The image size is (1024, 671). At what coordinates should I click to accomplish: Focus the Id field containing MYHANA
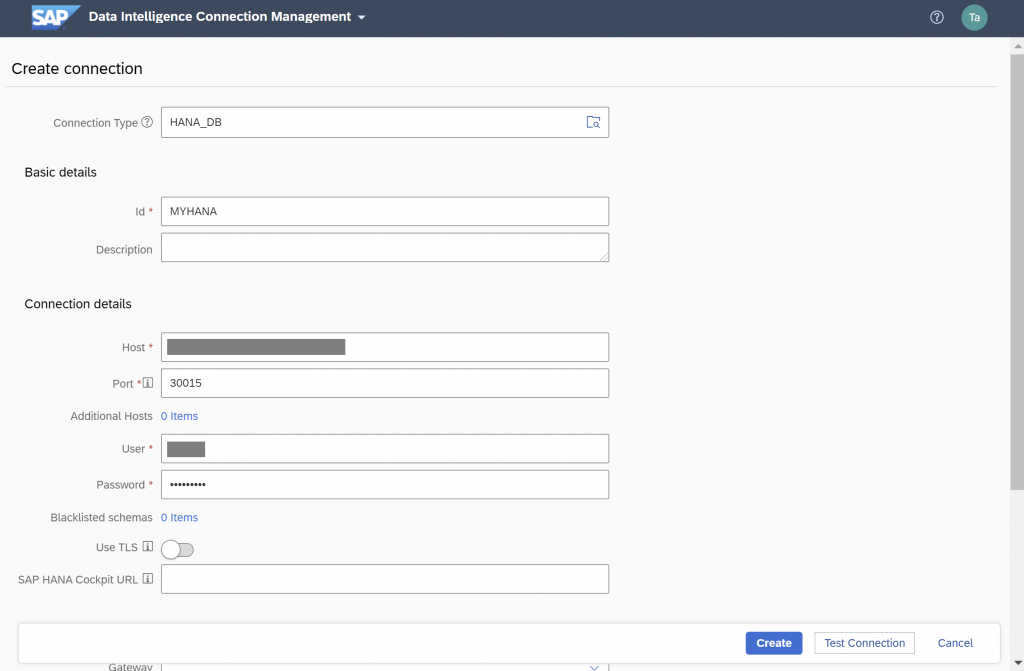385,211
